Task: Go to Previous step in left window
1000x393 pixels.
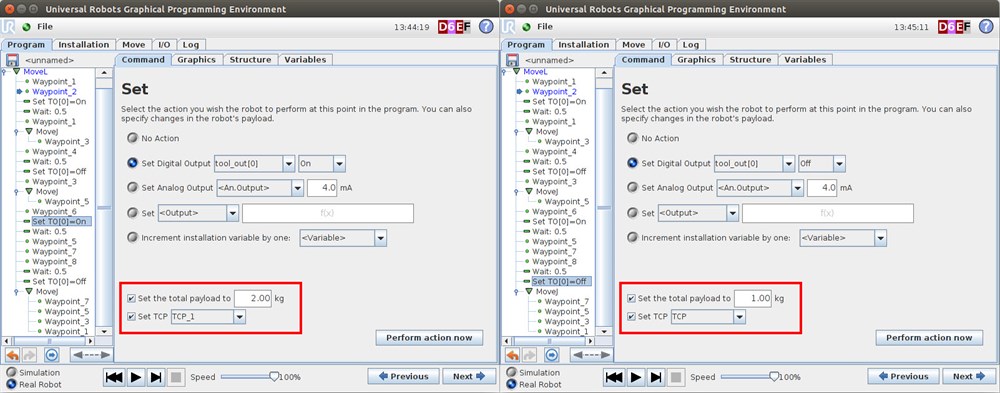Action: [x=403, y=376]
